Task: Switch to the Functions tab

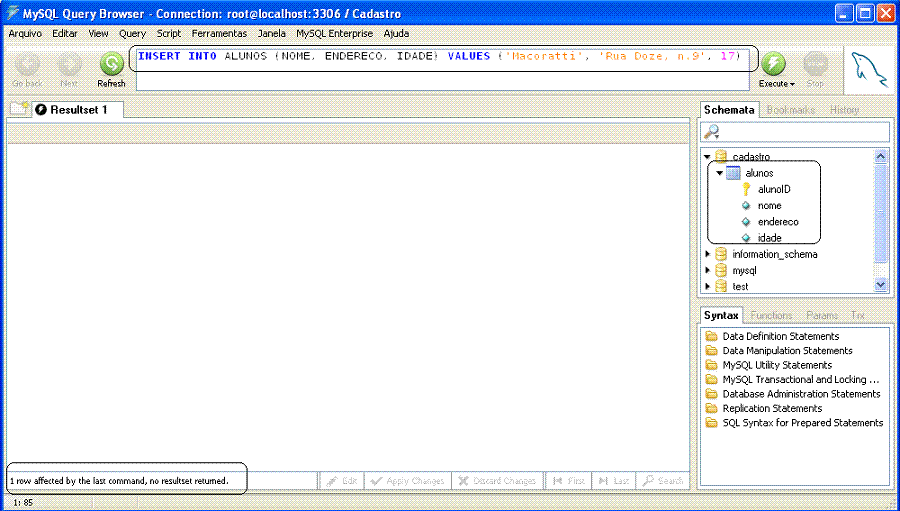Action: (x=771, y=315)
